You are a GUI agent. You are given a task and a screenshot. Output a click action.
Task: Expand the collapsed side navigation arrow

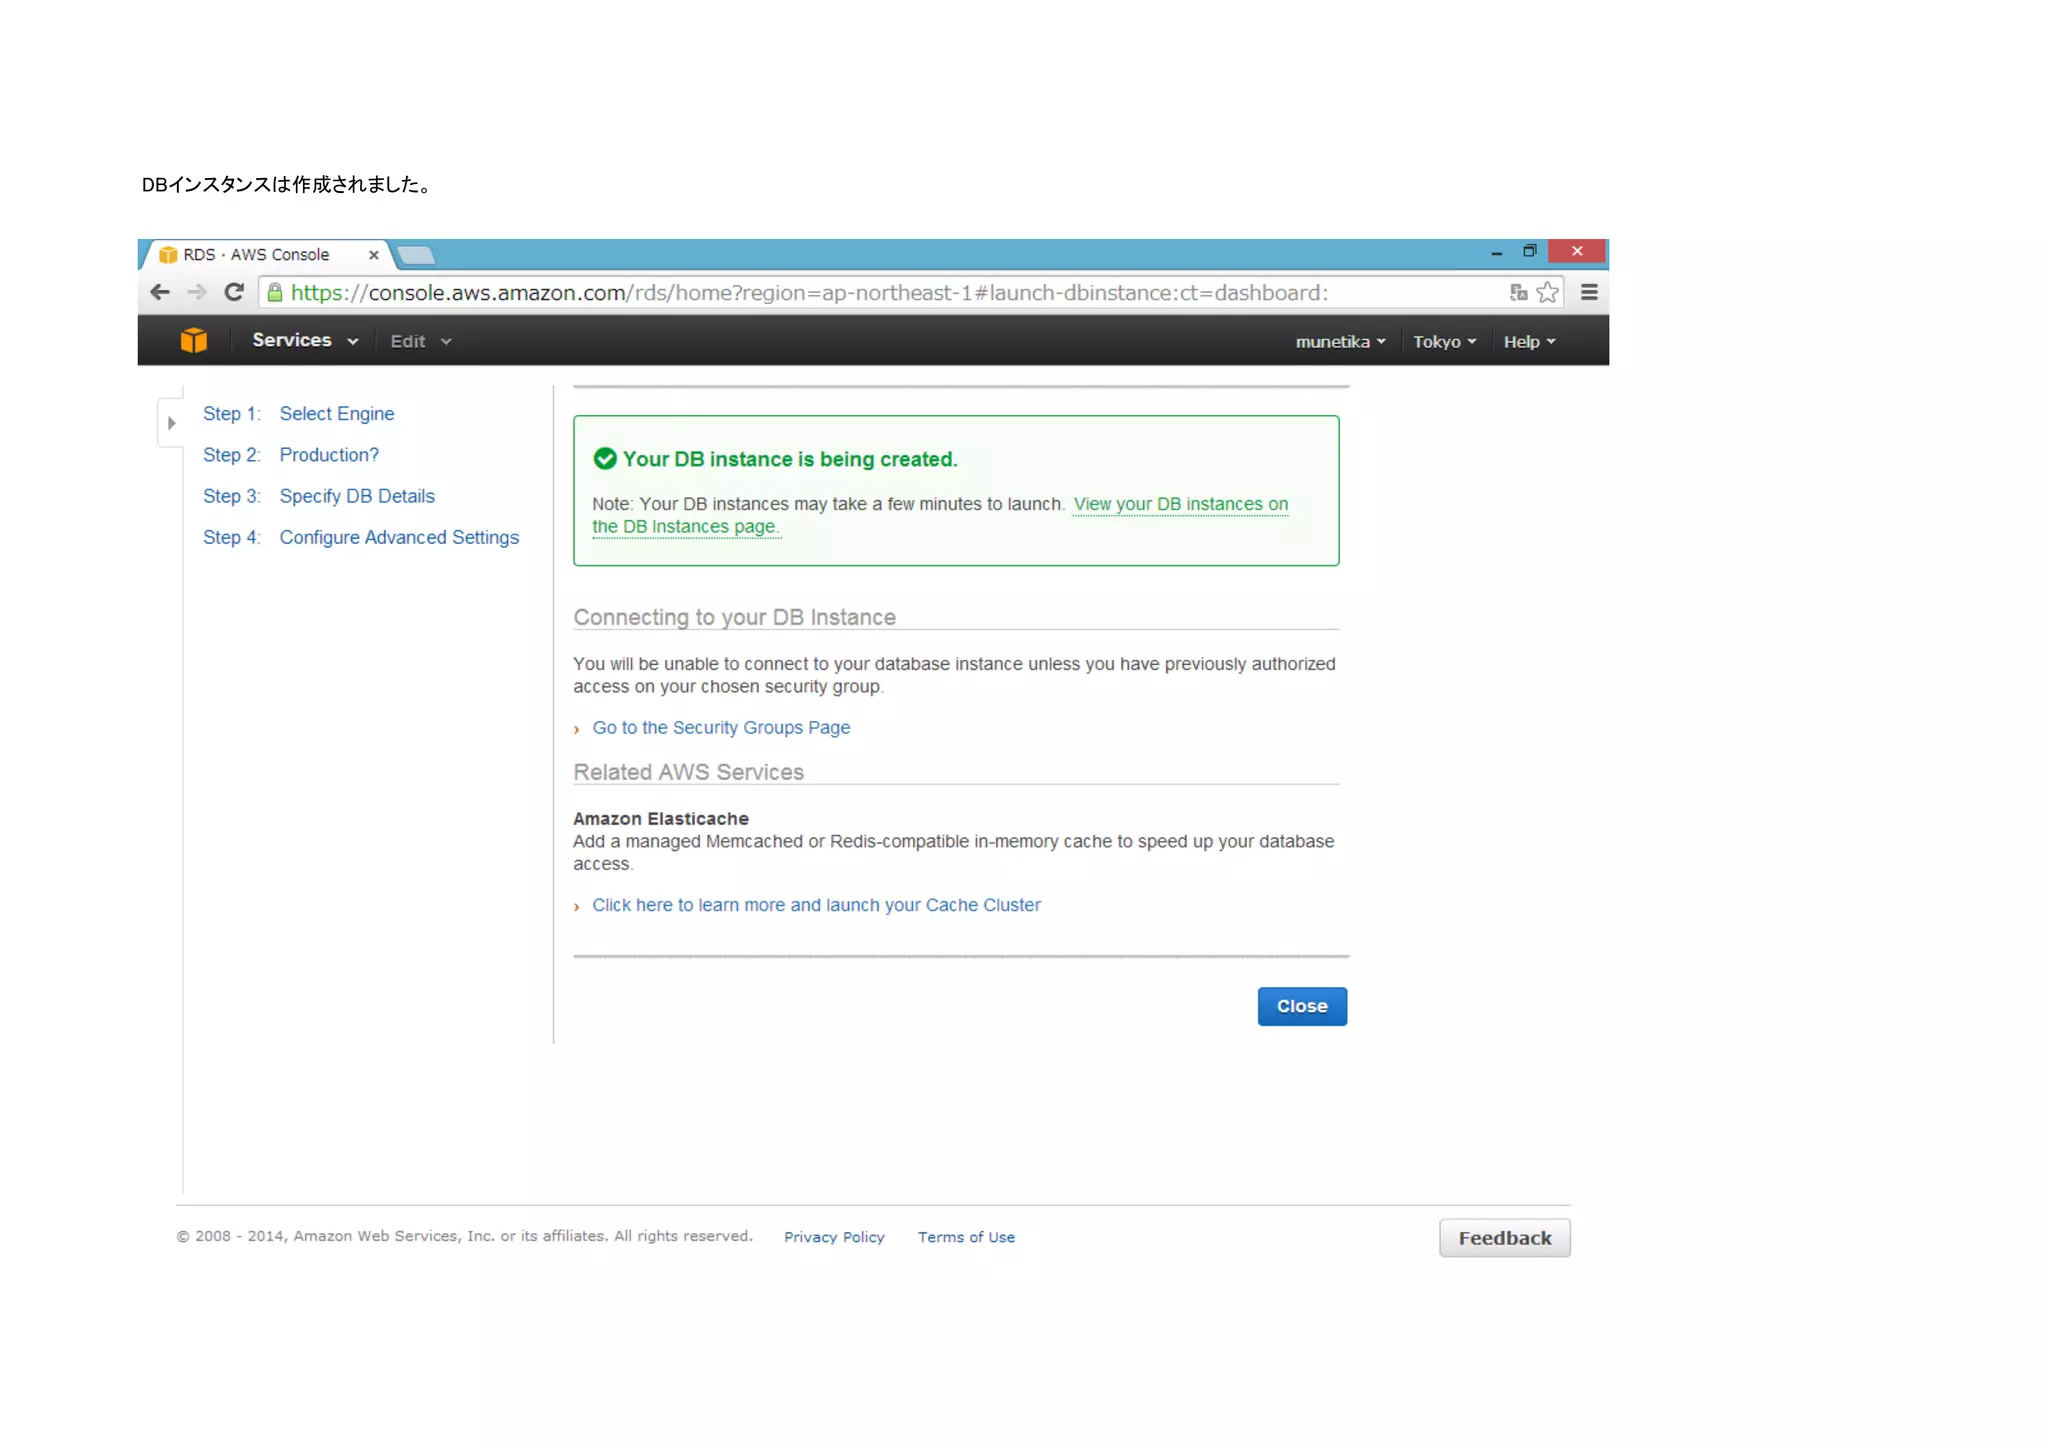tap(171, 423)
